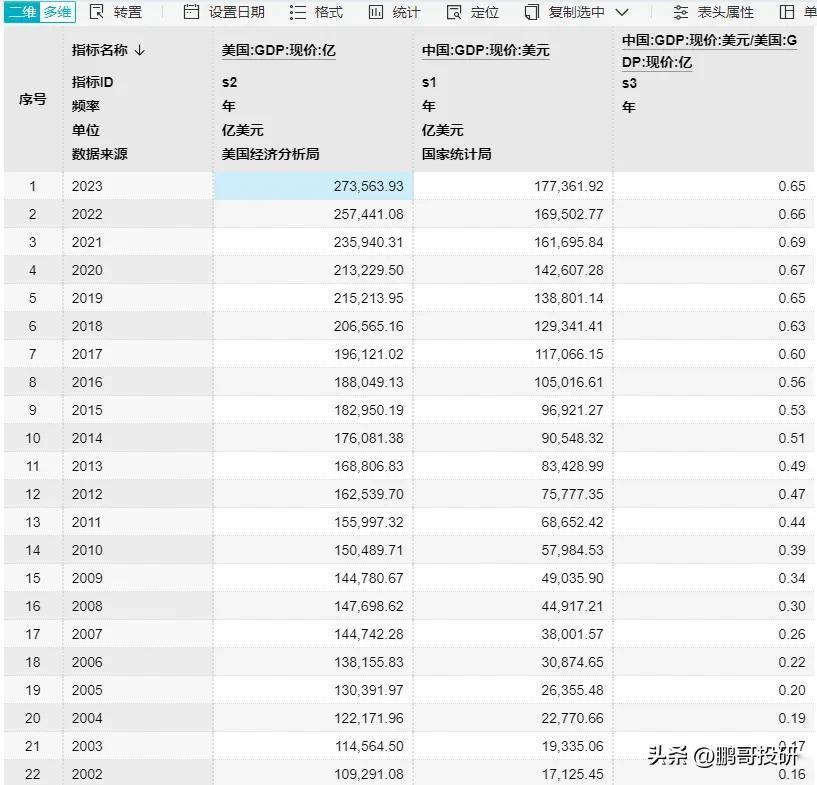The image size is (817, 785).
Task: Select the cell 22,770.66
Action: [513, 718]
